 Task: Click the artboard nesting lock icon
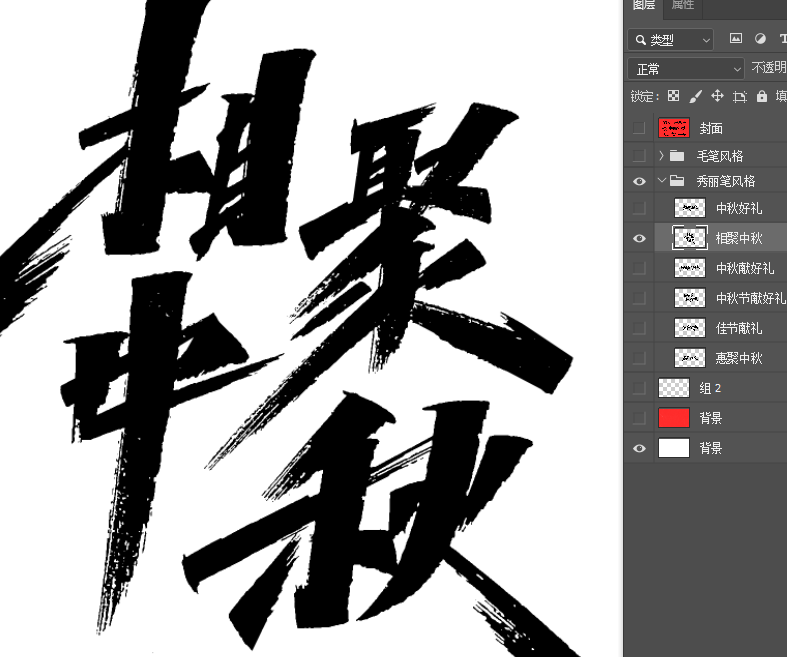(740, 97)
